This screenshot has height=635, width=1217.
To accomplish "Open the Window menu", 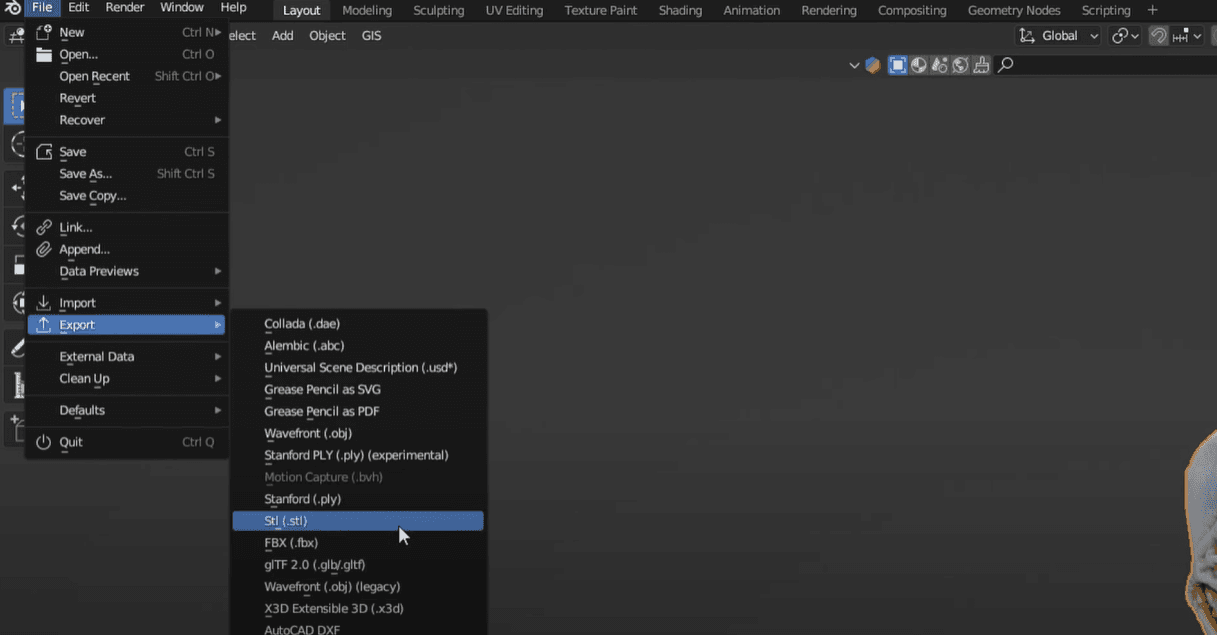I will [x=182, y=8].
